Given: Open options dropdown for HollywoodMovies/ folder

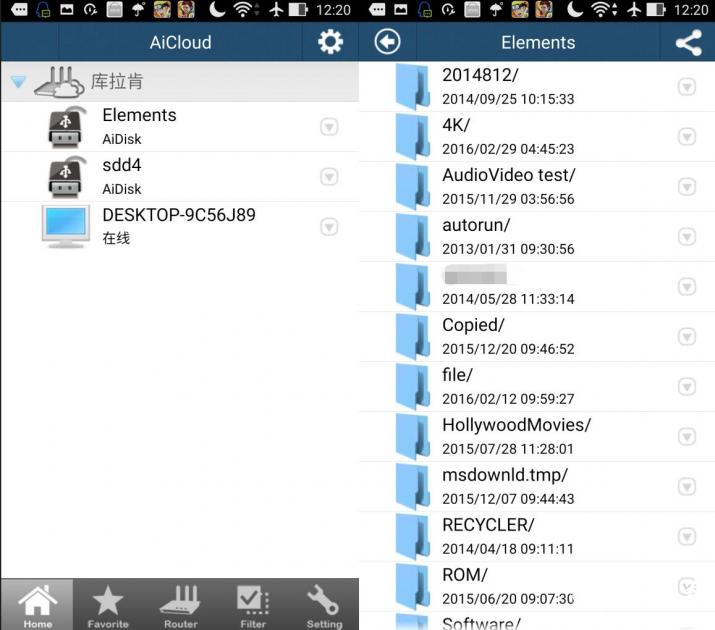Looking at the screenshot, I should (687, 437).
